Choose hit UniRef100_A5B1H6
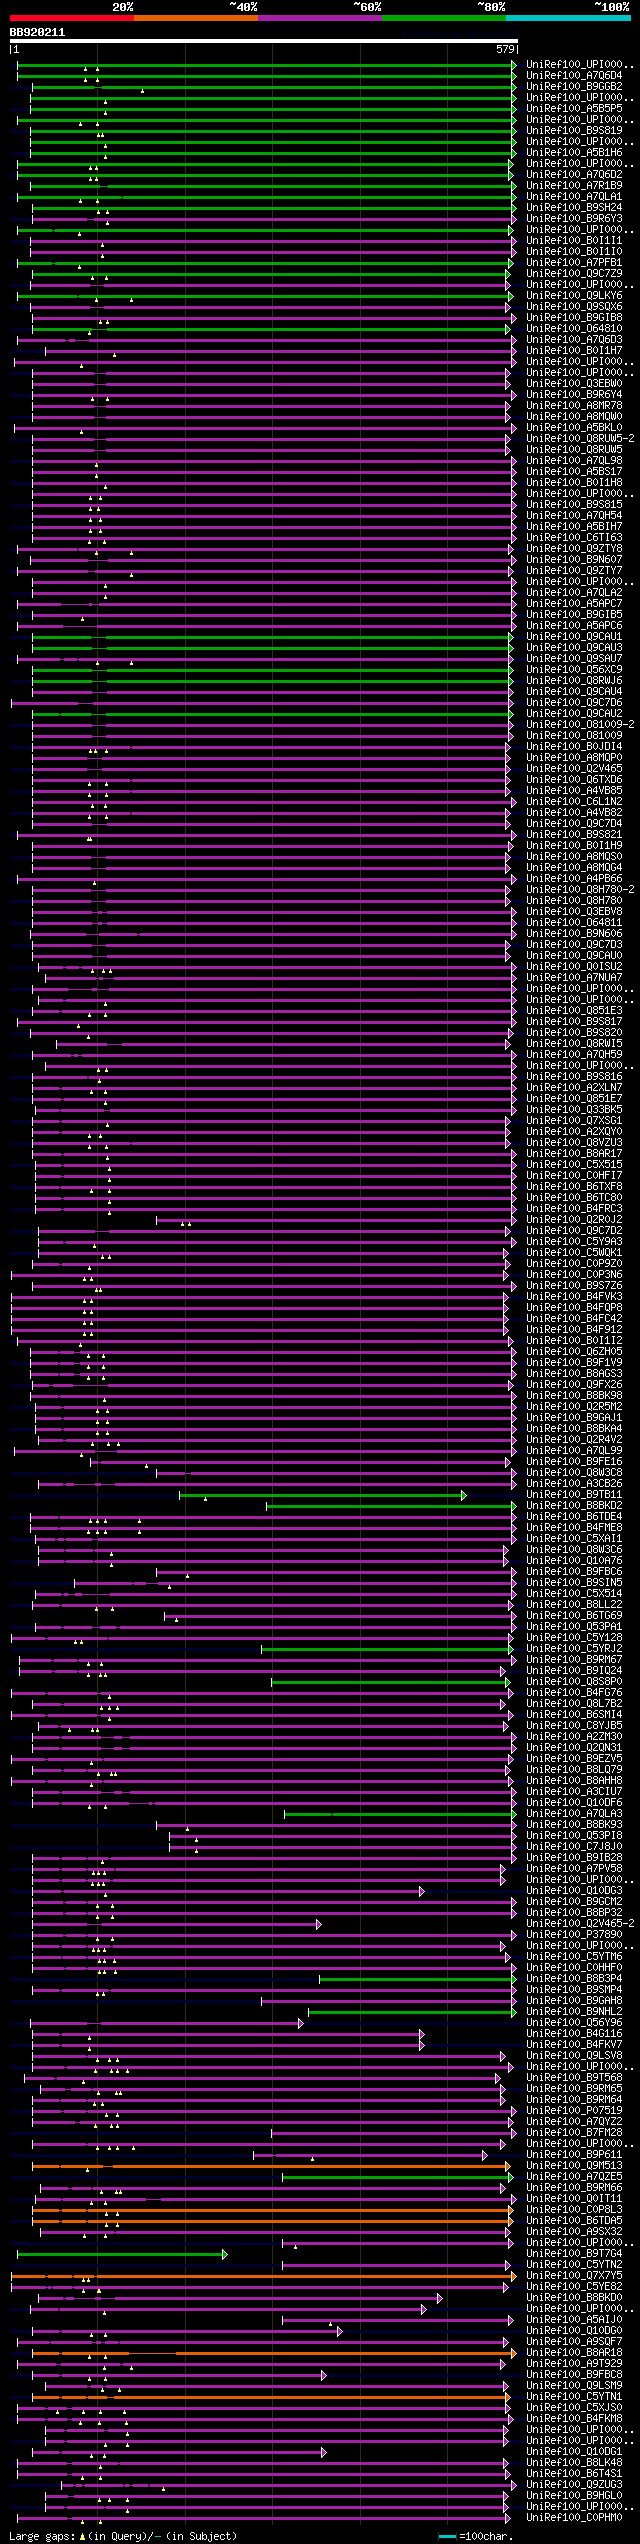This screenshot has height=2544, width=640. 574,152
